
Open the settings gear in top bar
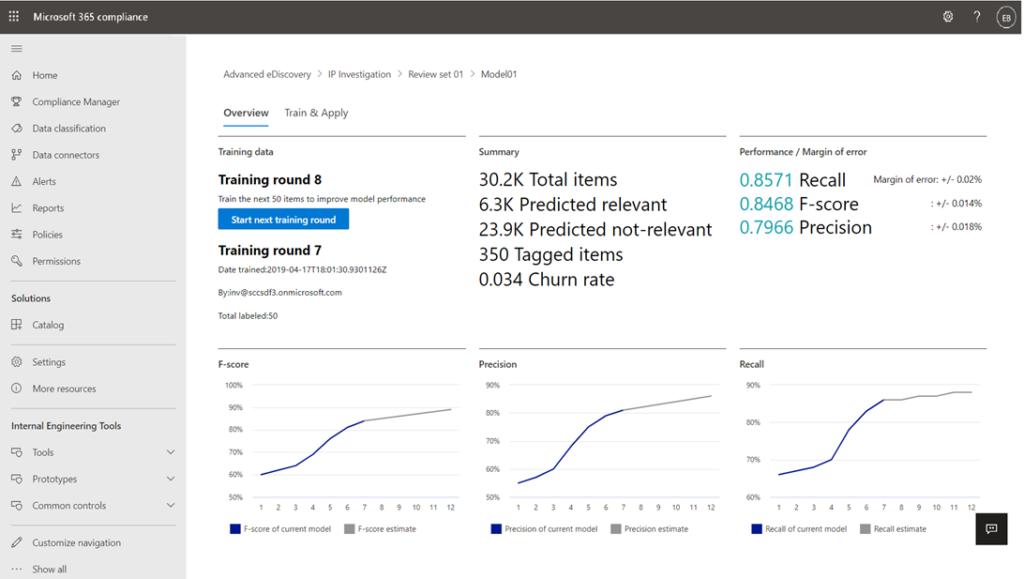[948, 17]
